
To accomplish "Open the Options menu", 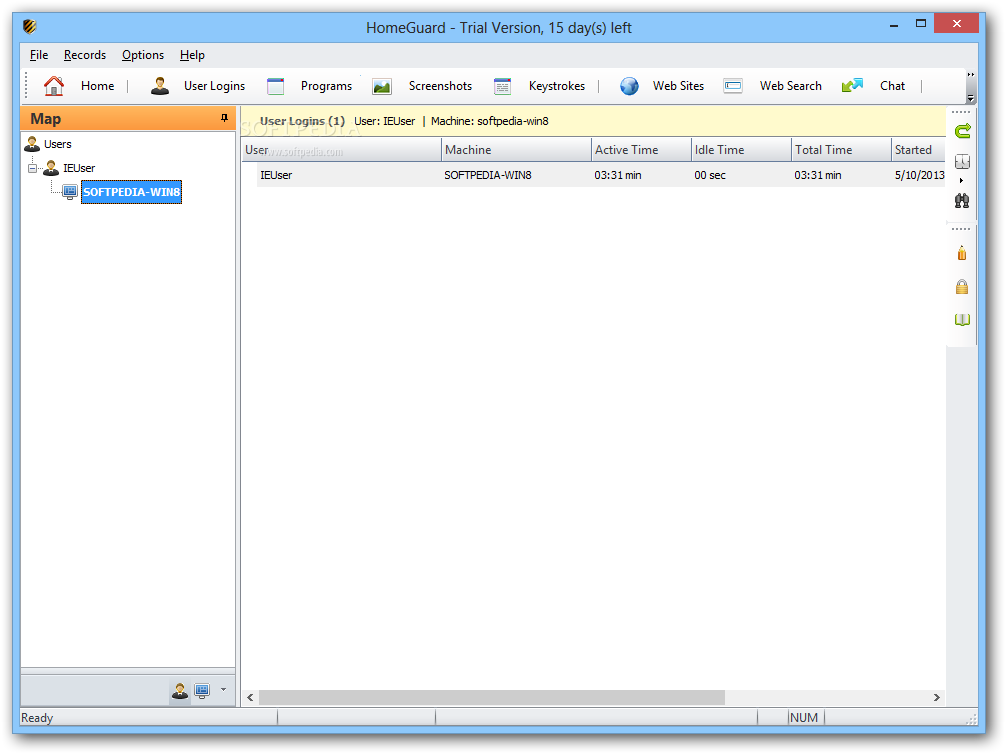I will pyautogui.click(x=142, y=55).
